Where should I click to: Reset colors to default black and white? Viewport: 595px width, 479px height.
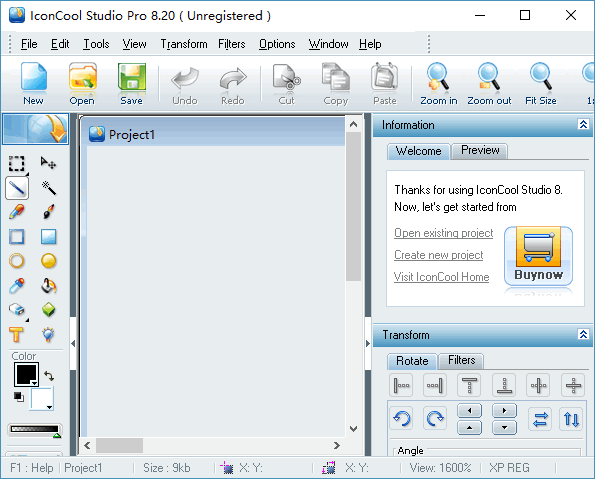coord(19,397)
